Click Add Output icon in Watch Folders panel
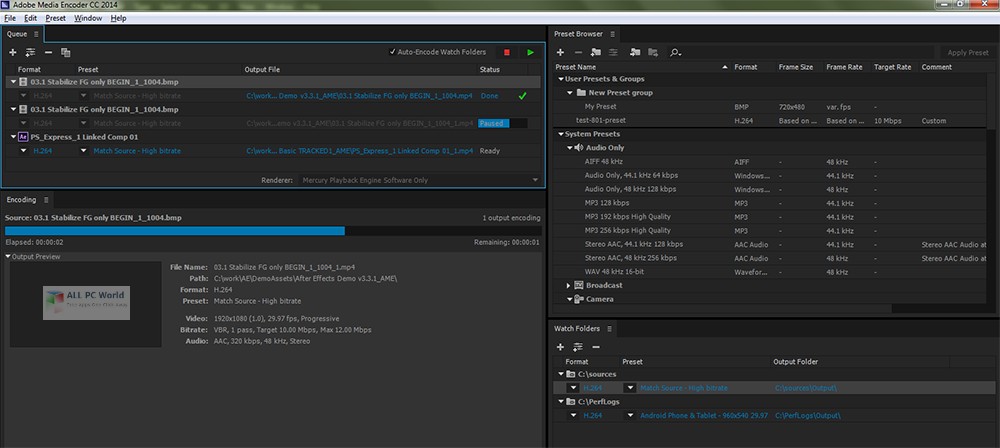1000x448 pixels. [578, 347]
